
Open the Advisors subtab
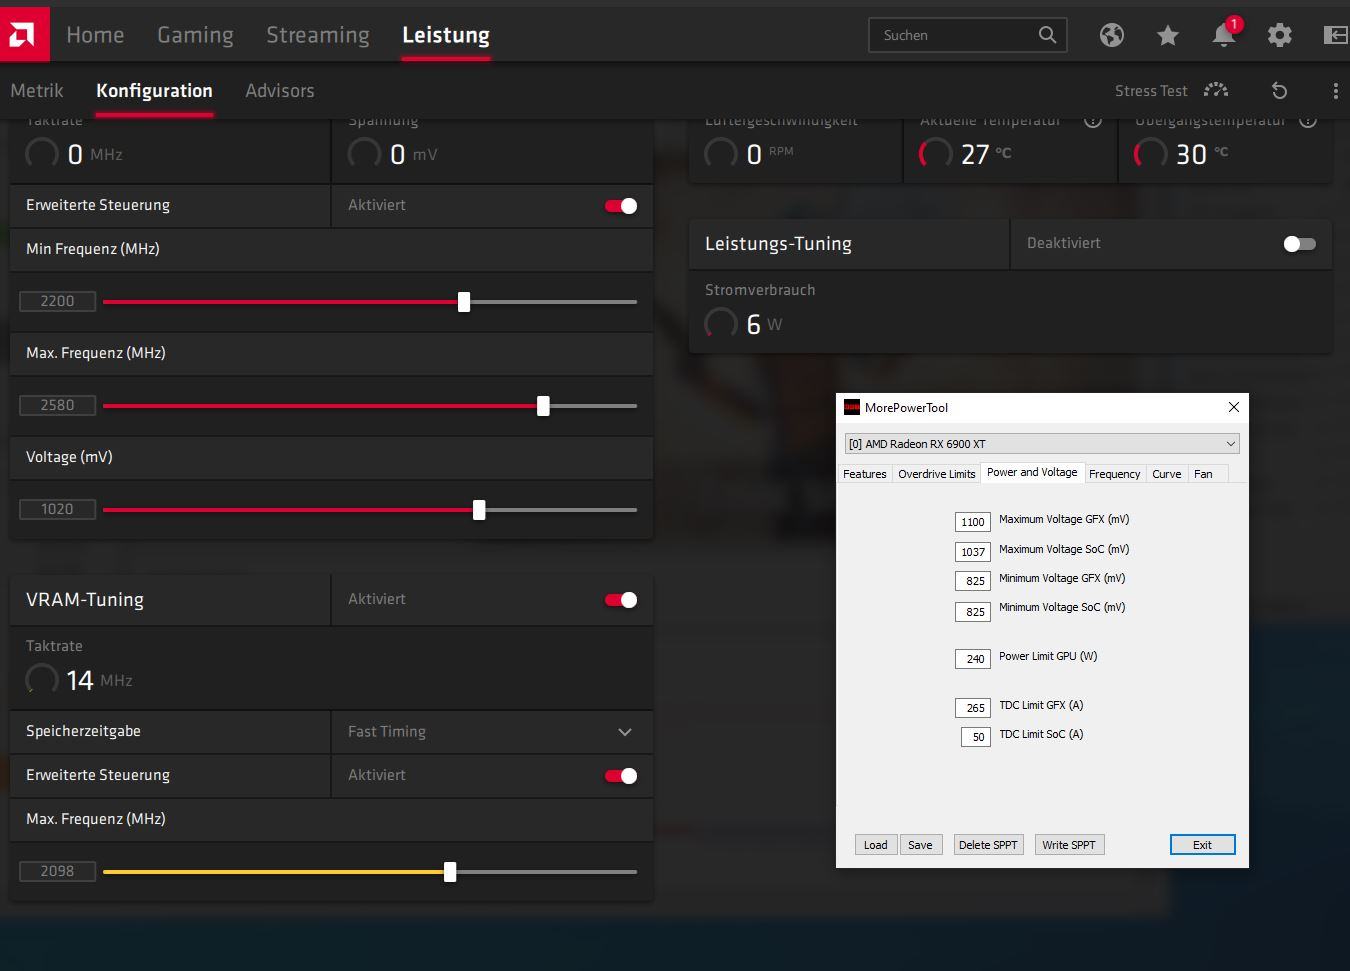[280, 91]
